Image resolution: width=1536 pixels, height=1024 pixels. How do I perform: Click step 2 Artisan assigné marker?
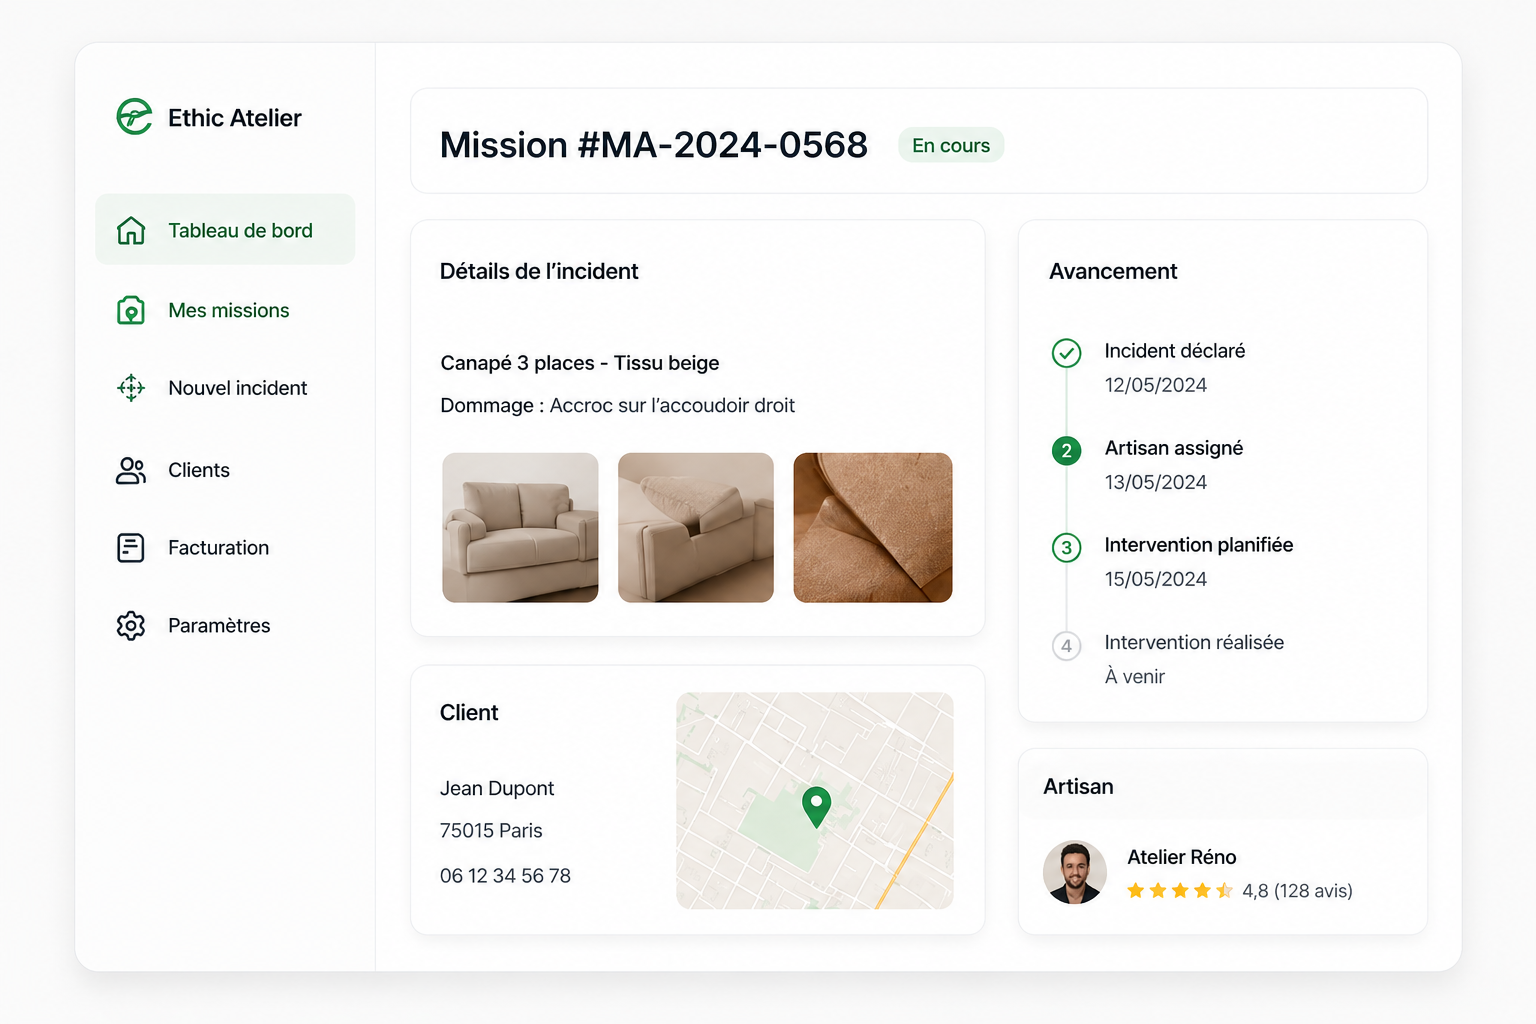pyautogui.click(x=1067, y=451)
